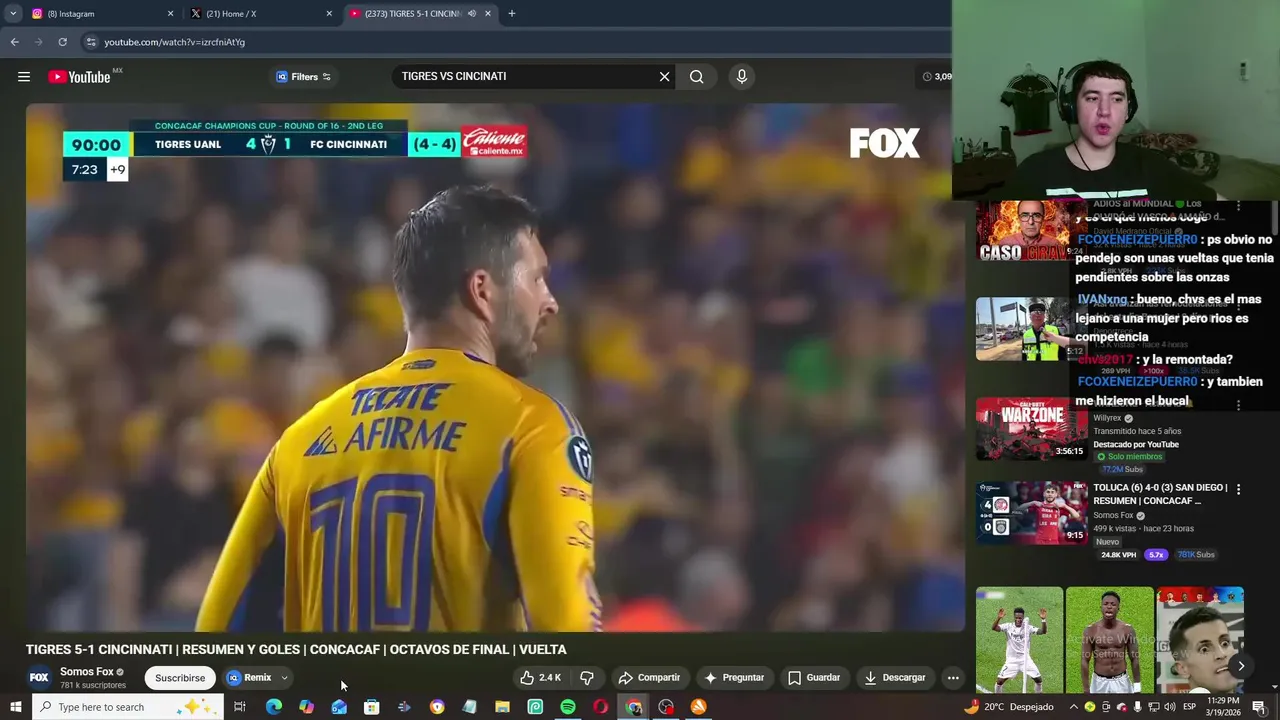
Task: Switch to the Home / X tab
Action: (260, 13)
